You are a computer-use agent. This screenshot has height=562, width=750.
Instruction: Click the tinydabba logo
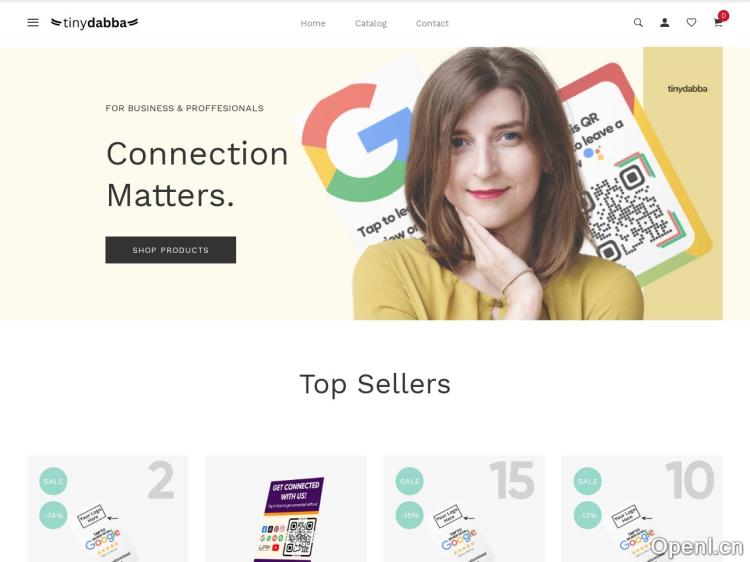coord(94,22)
